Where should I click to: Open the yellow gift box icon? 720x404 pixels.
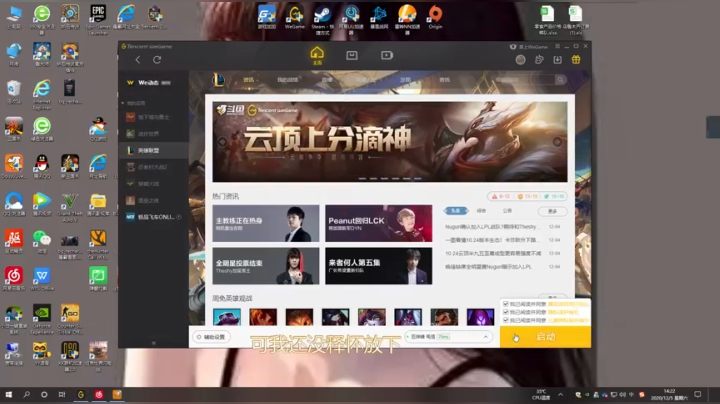pyautogui.click(x=576, y=60)
